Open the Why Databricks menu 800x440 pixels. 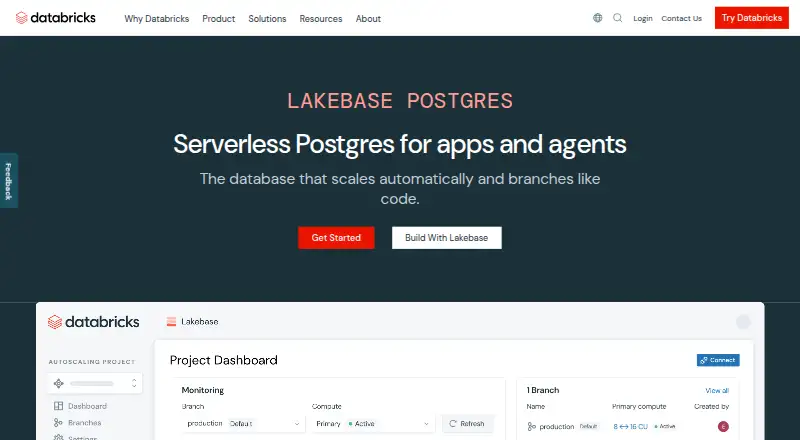(157, 18)
